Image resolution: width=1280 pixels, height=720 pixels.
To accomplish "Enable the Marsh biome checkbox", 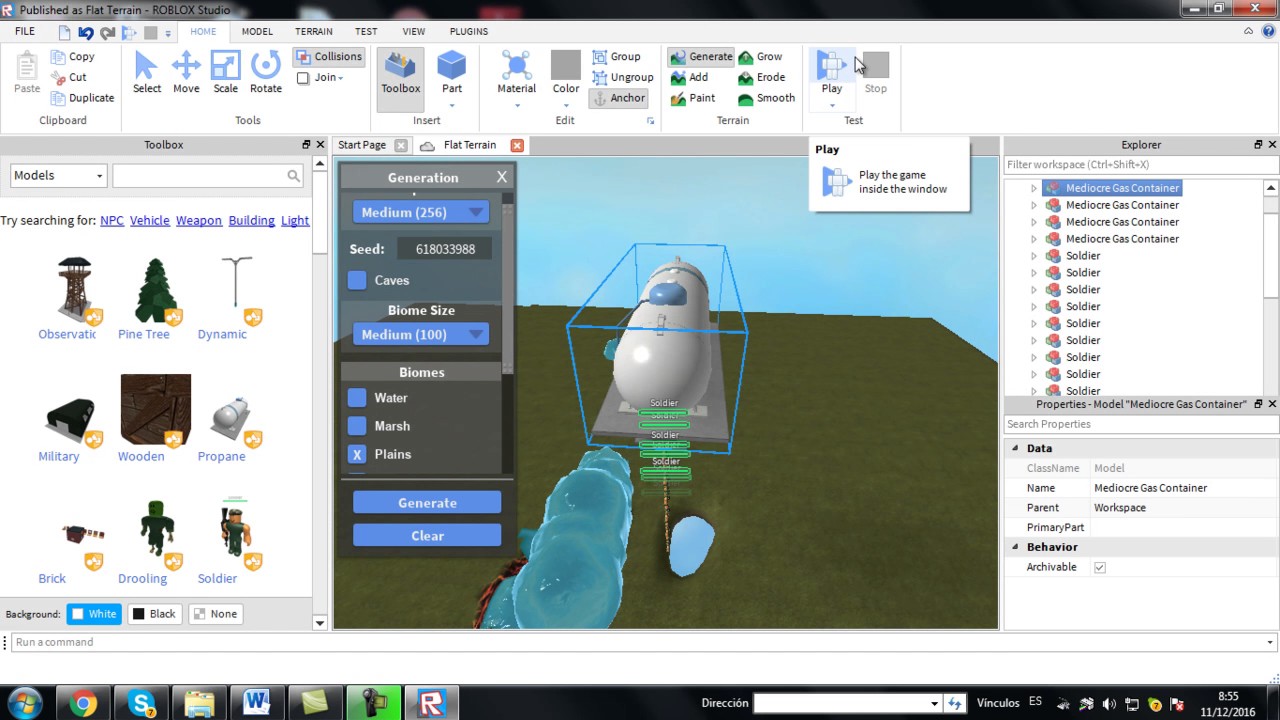I will click(x=357, y=426).
